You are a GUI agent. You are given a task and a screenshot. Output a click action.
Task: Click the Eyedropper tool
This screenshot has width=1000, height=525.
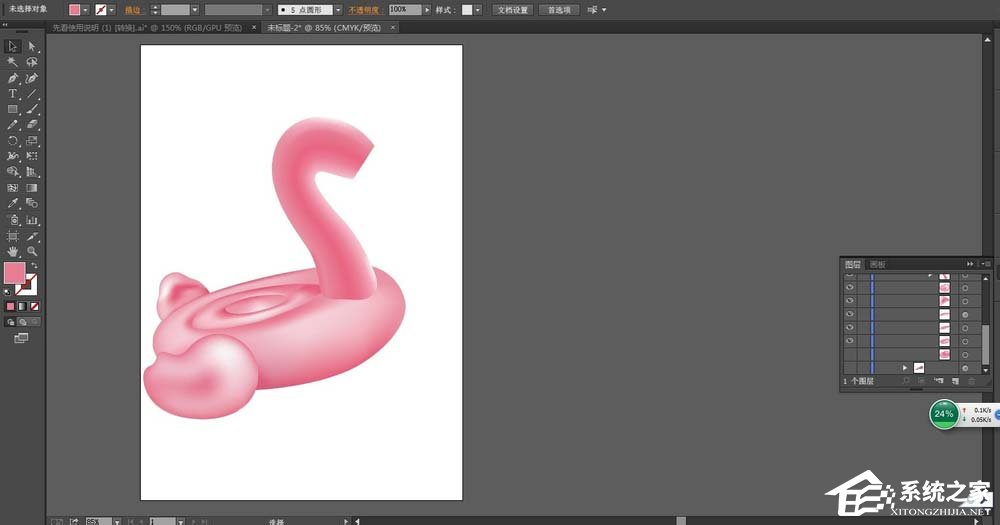13,204
